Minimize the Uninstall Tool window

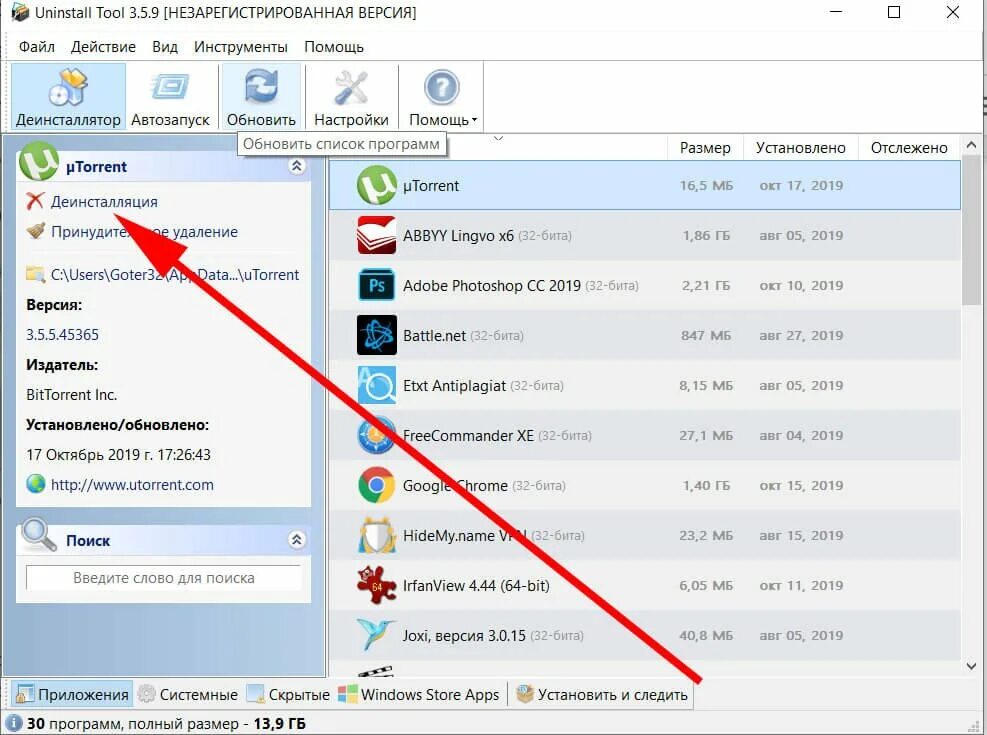point(836,12)
